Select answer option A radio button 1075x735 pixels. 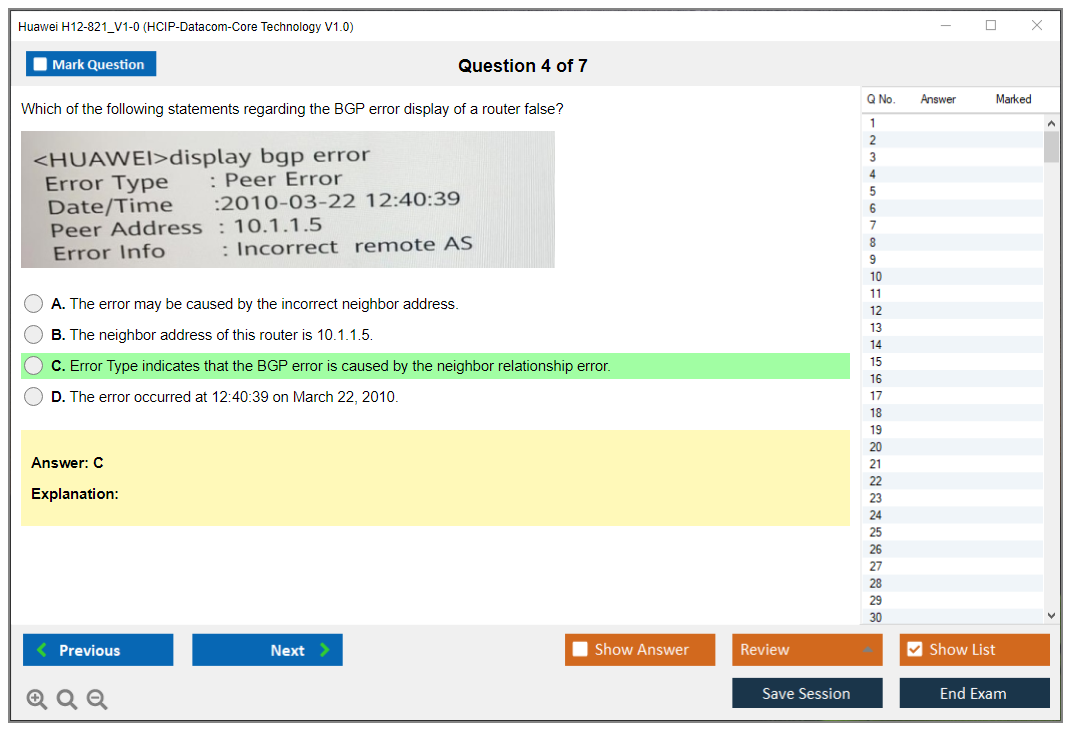pyautogui.click(x=34, y=304)
